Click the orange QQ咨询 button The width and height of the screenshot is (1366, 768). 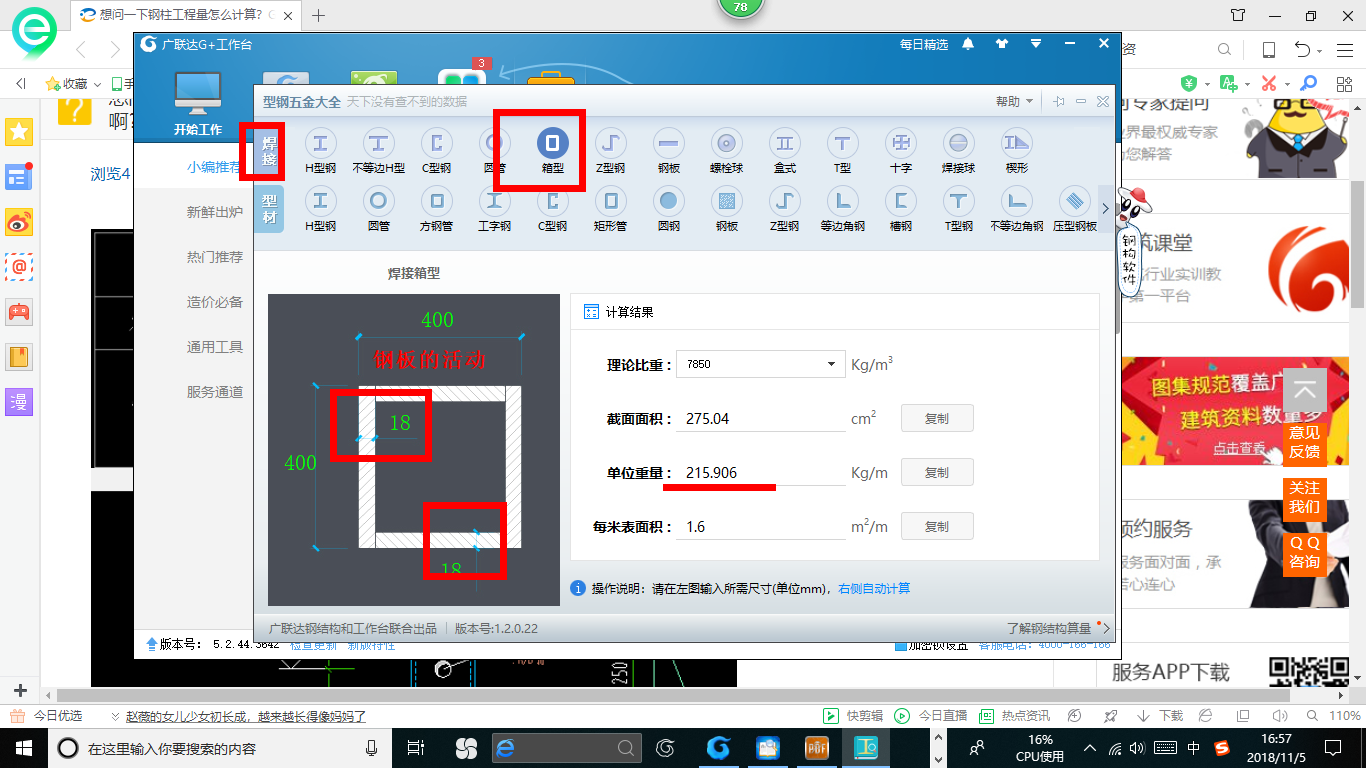pyautogui.click(x=1304, y=552)
